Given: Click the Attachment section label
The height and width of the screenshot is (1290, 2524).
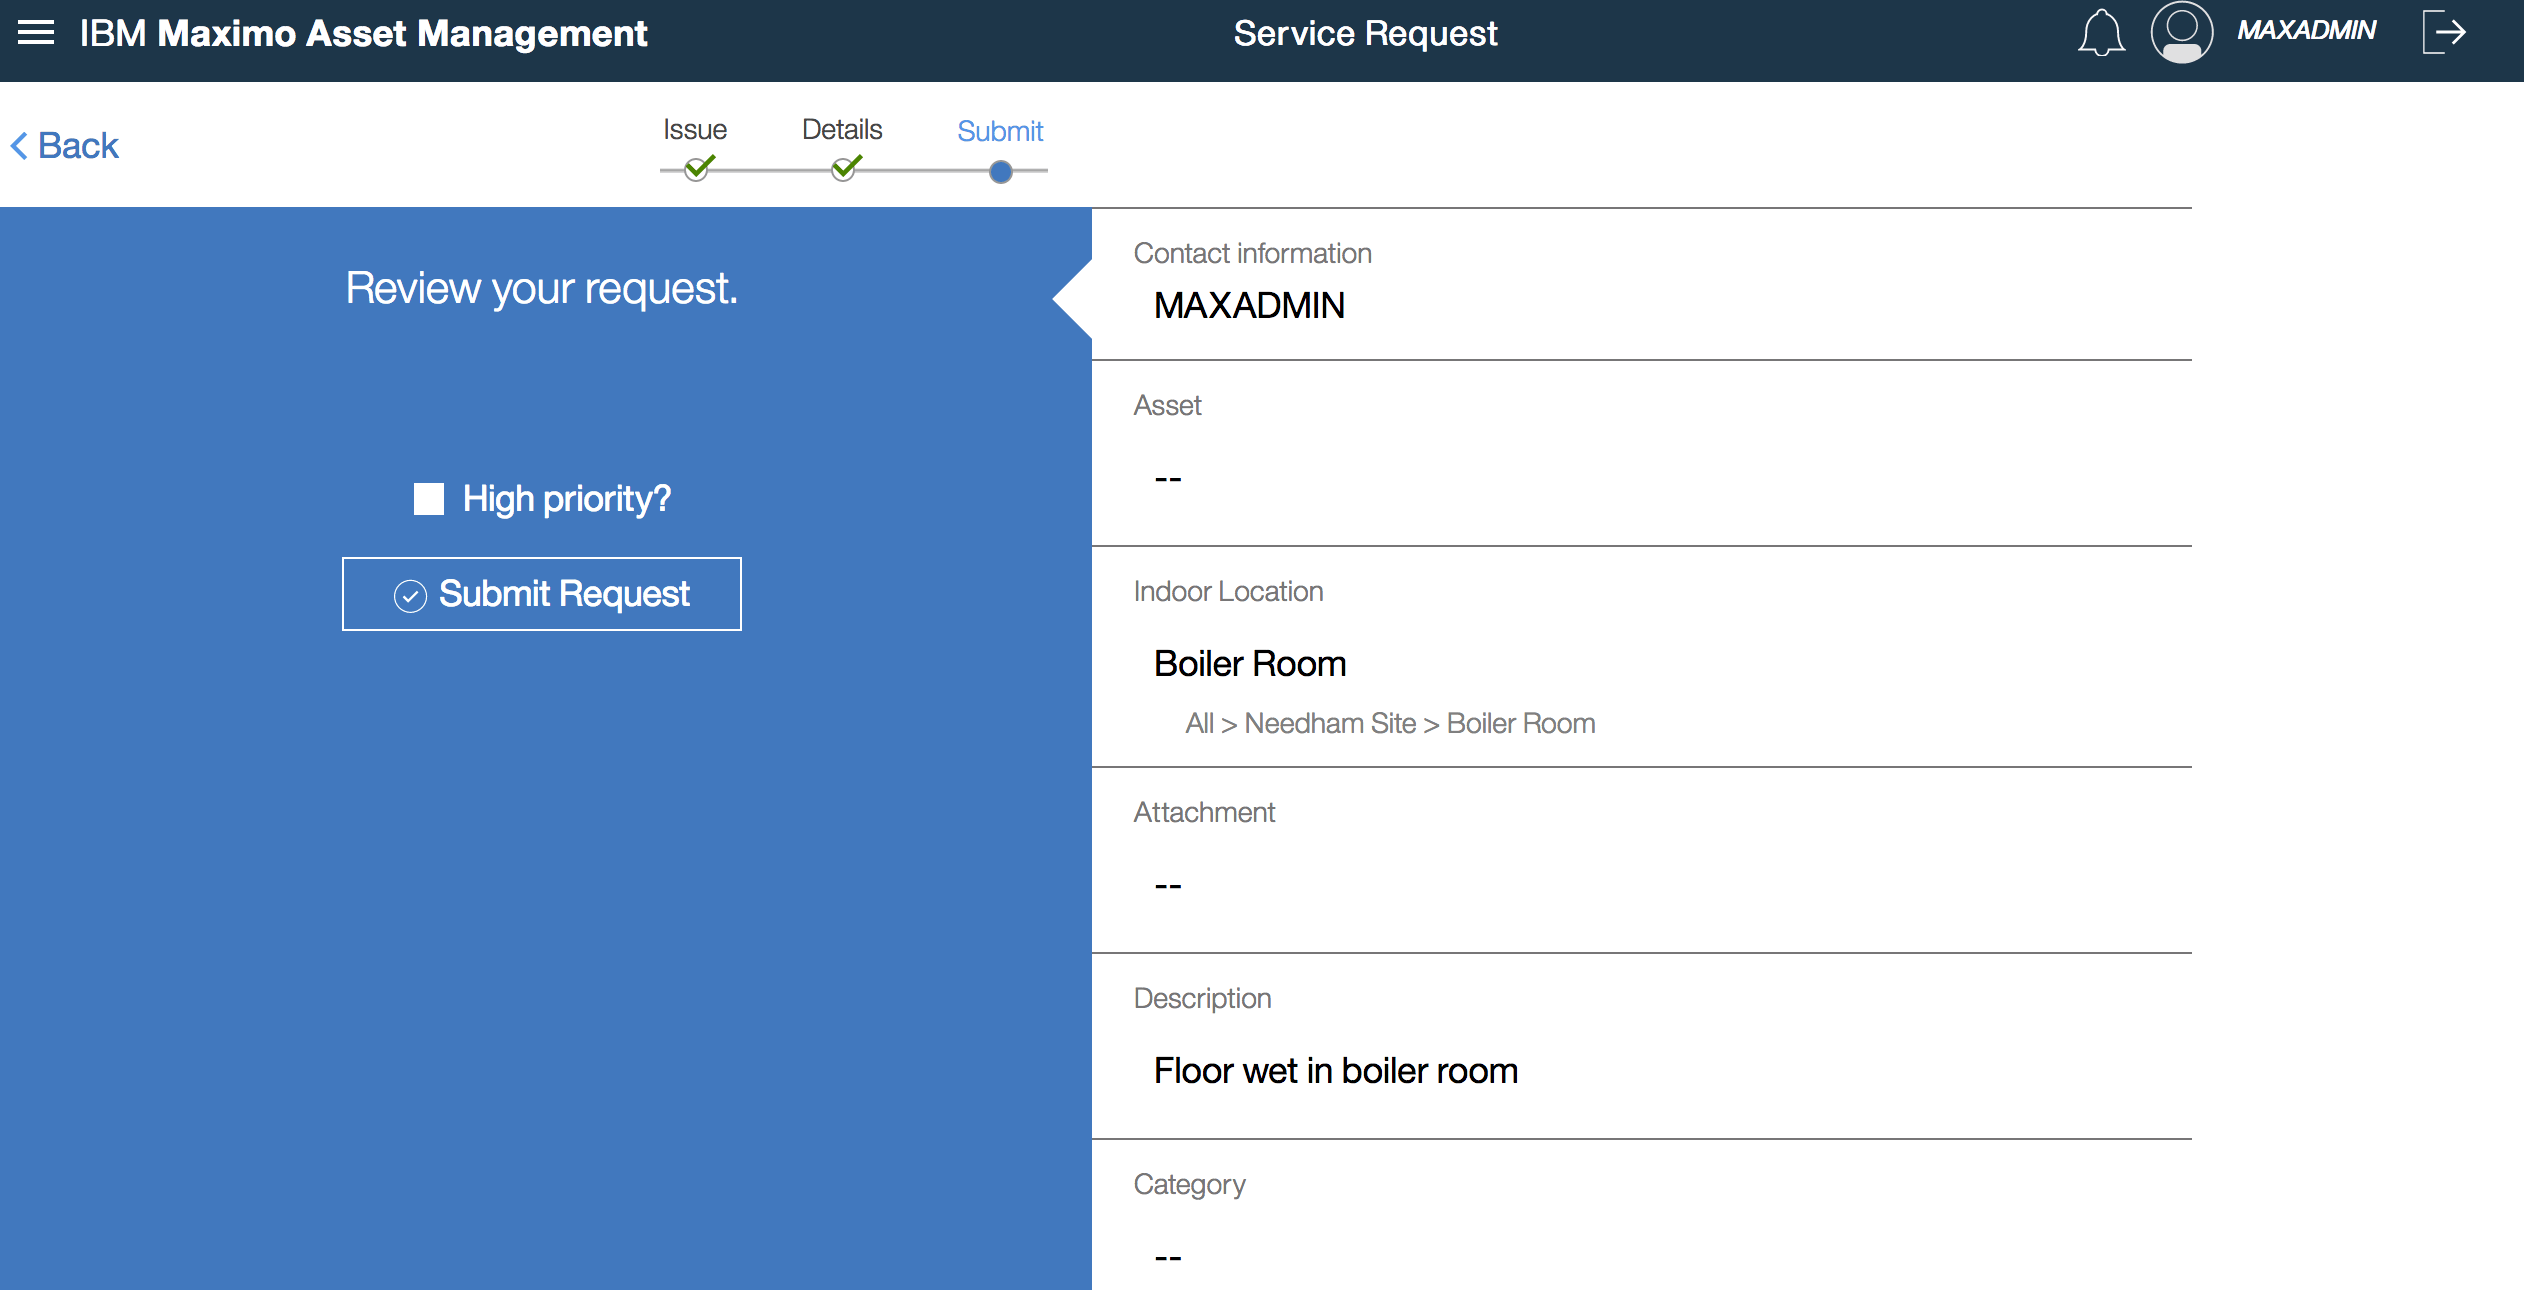Looking at the screenshot, I should click(1204, 813).
